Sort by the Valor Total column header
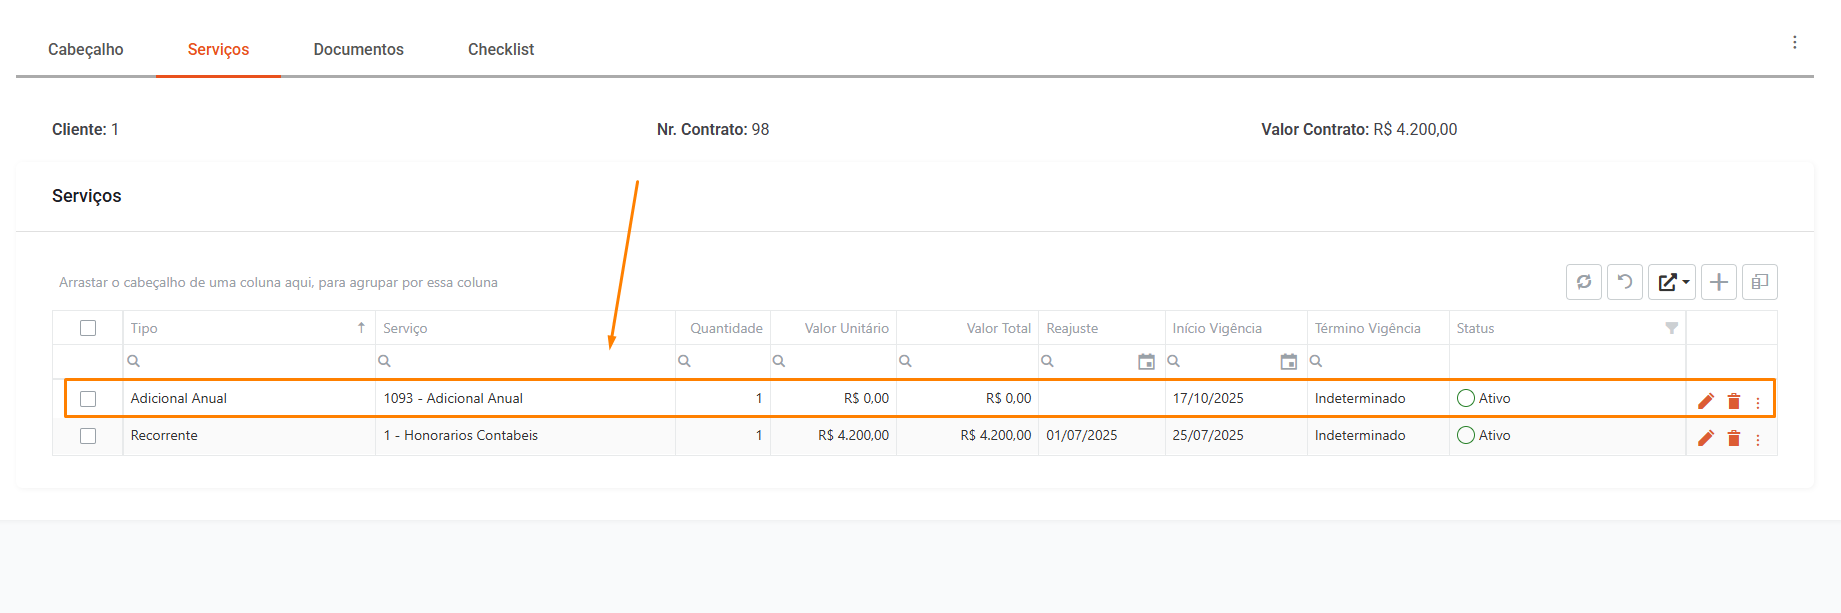1841x613 pixels. (997, 328)
